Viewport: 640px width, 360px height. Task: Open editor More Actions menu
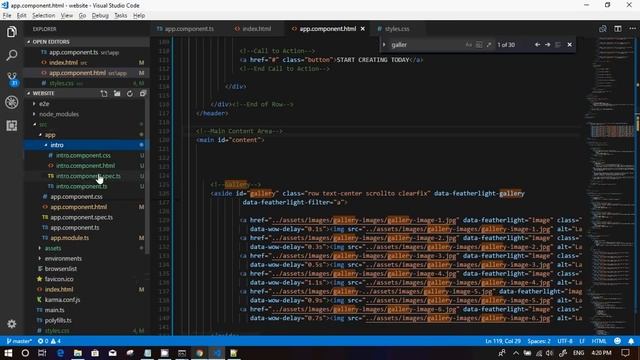[x=632, y=29]
